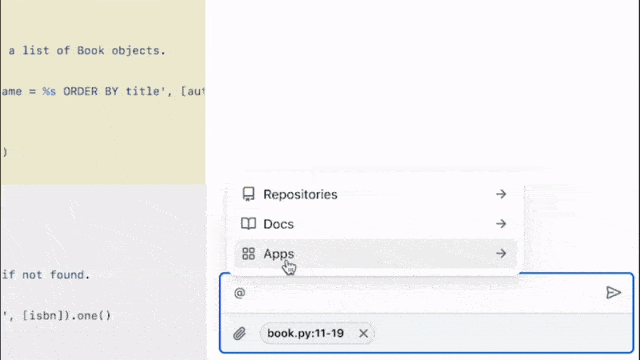Expand Repositories submenu via its arrow
640x360 pixels.
[x=501, y=194]
